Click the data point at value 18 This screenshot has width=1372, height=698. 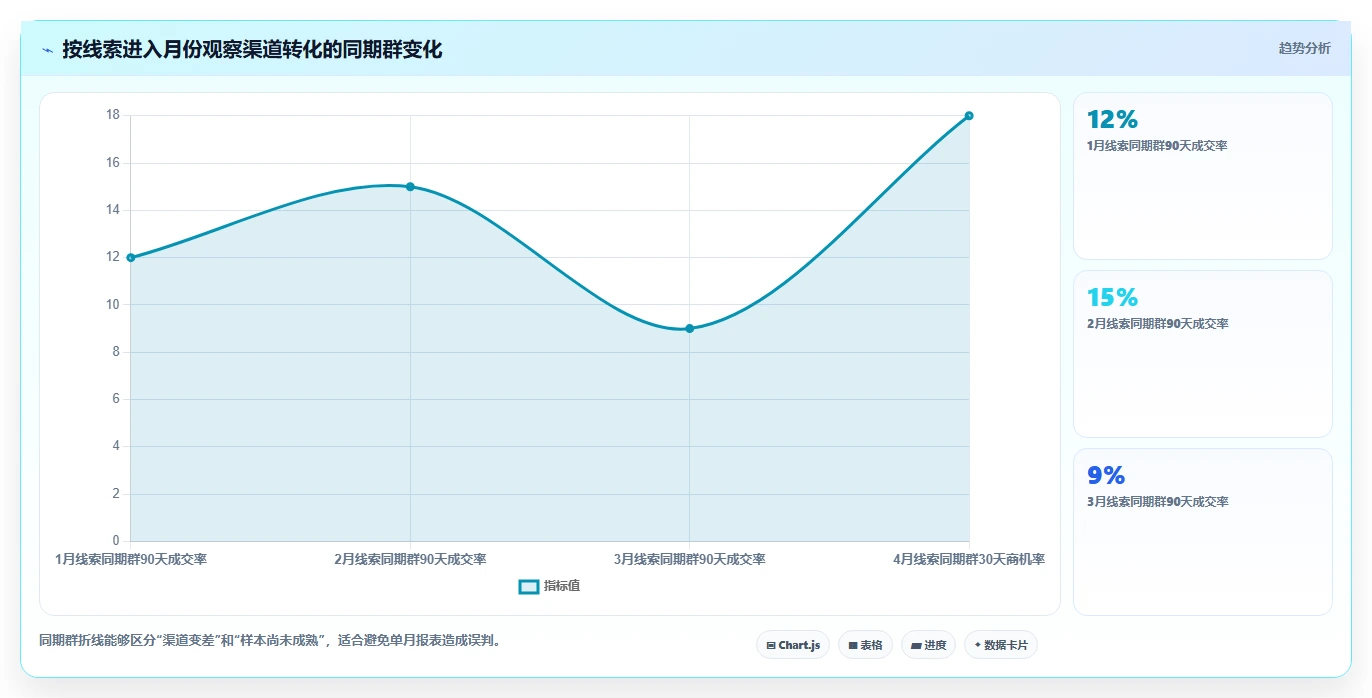pos(969,116)
